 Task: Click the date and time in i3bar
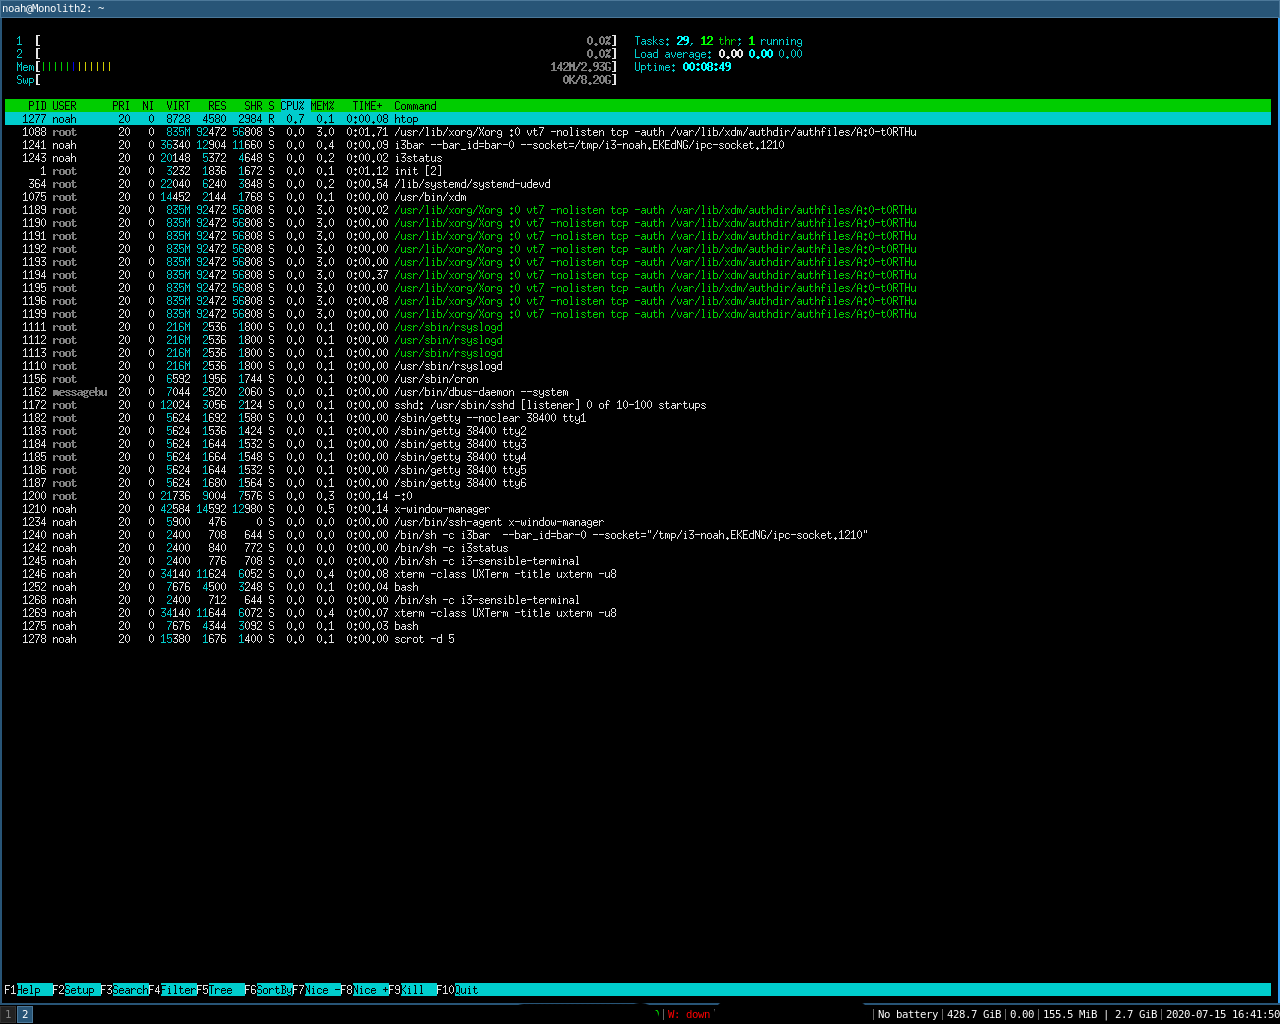pyautogui.click(x=1222, y=1014)
